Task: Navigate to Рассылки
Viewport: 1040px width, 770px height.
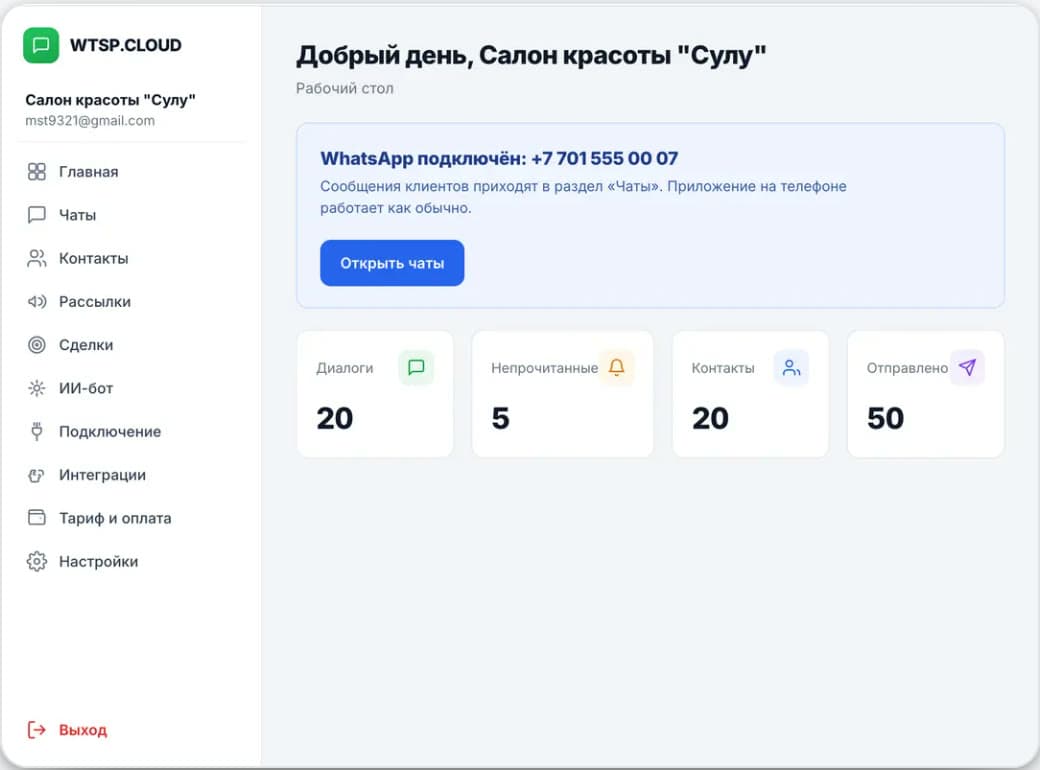Action: click(x=95, y=302)
